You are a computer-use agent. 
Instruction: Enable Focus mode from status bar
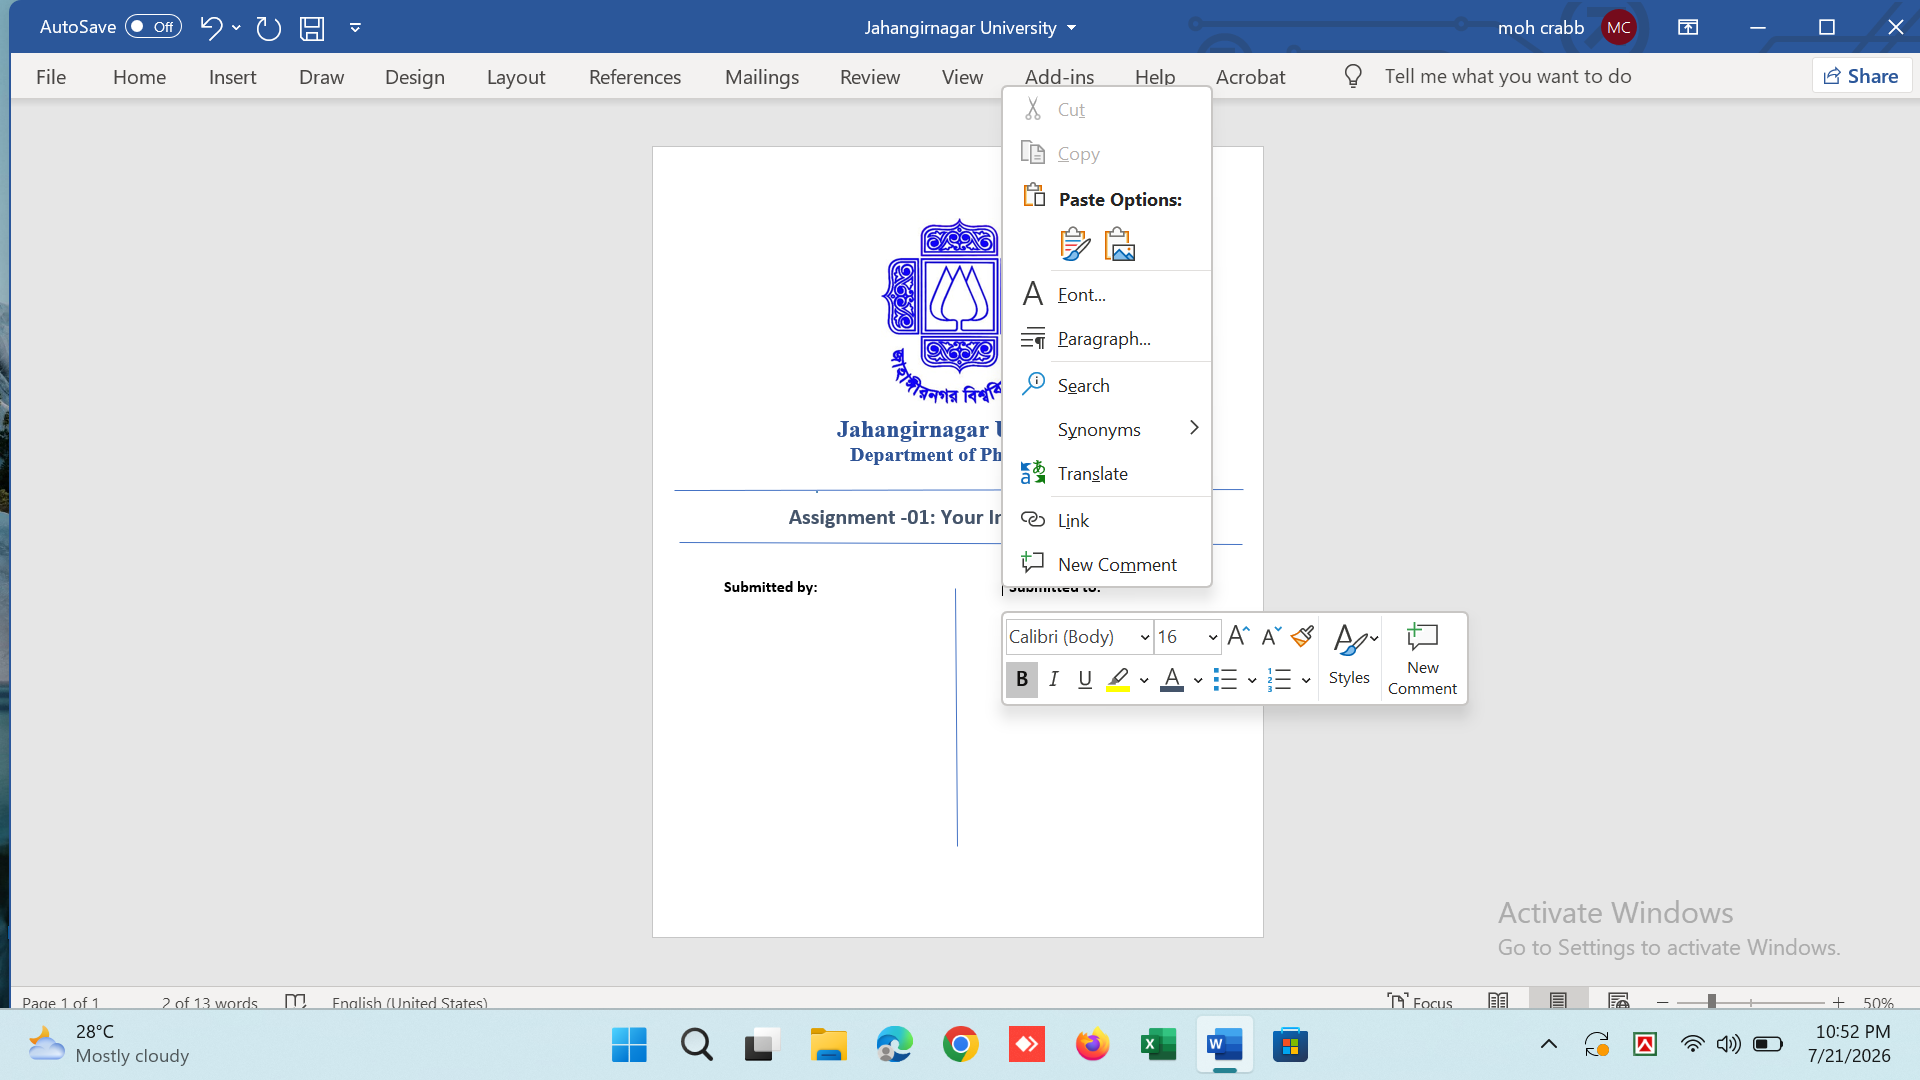click(1420, 1001)
